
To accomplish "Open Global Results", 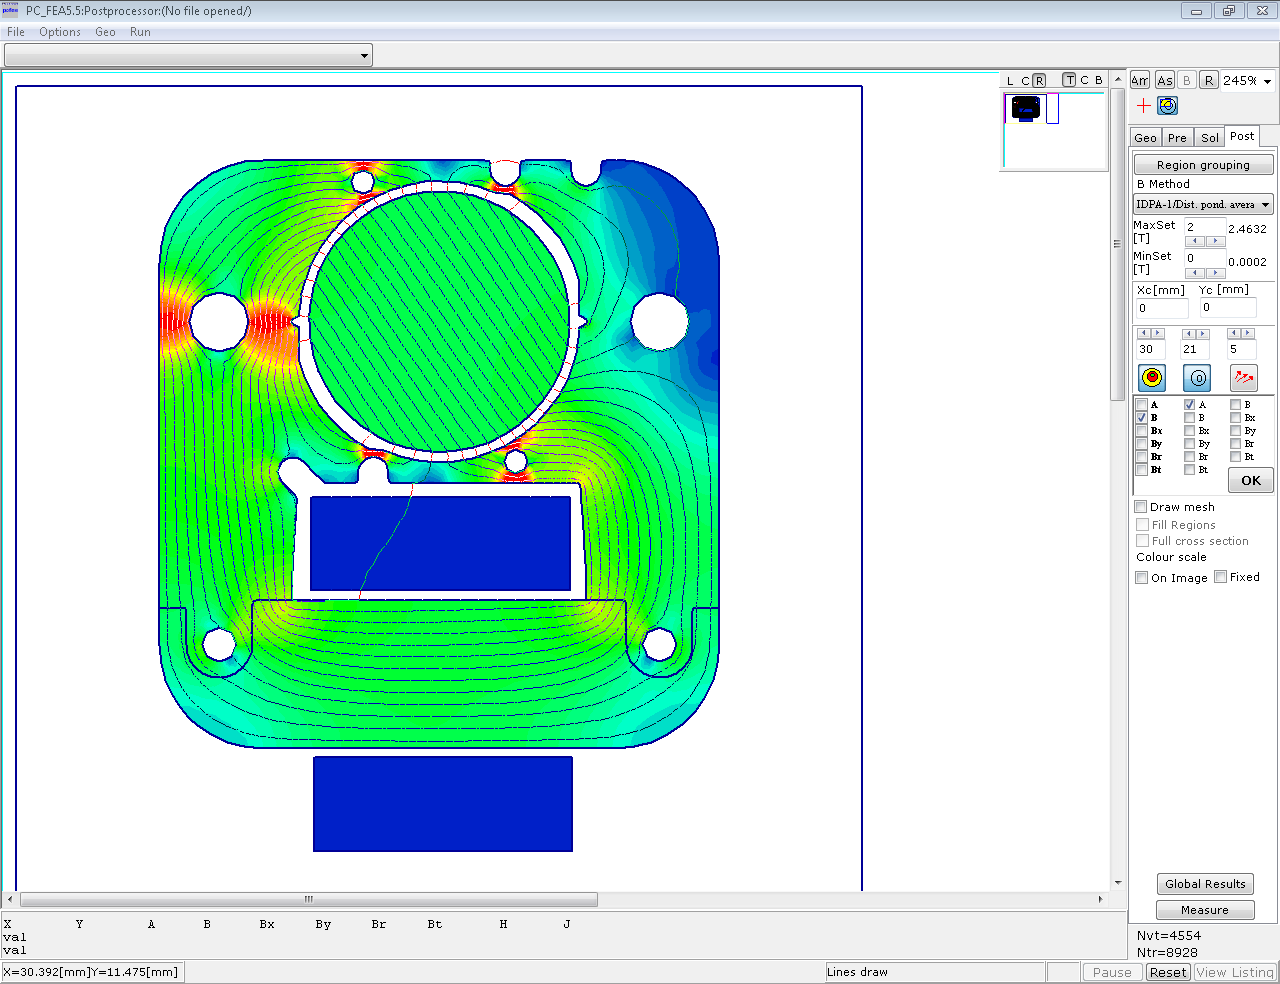I will click(1205, 884).
